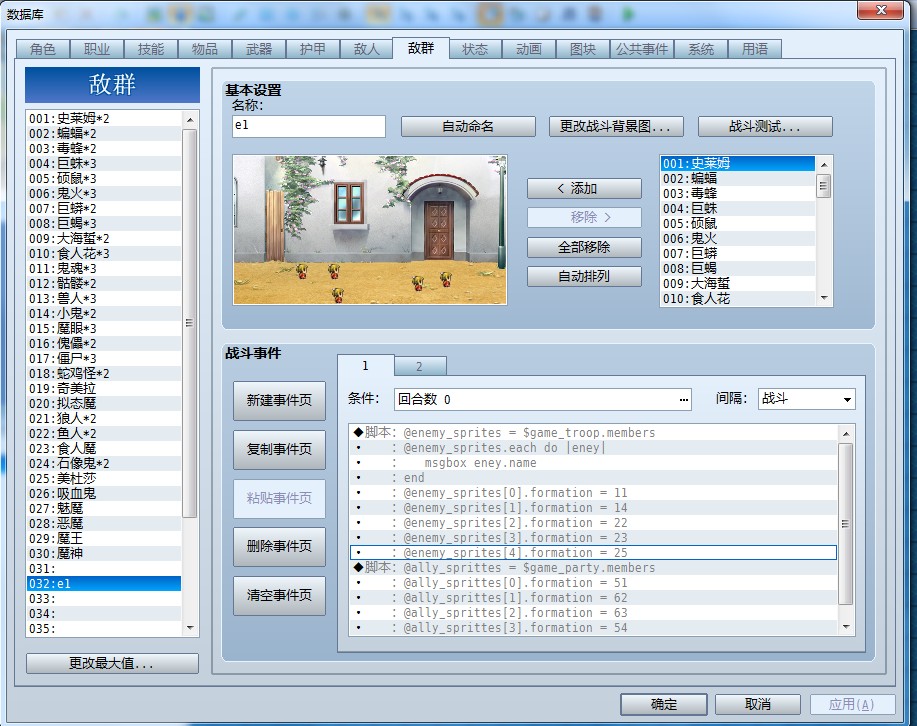
Task: Go to the 公共事件 tab
Action: click(x=642, y=49)
